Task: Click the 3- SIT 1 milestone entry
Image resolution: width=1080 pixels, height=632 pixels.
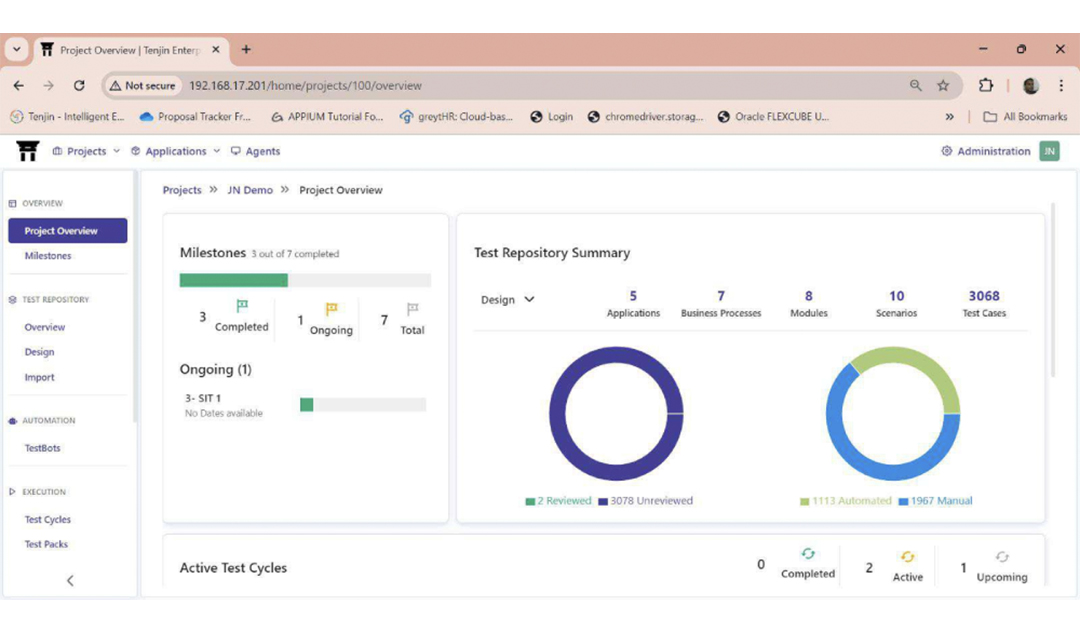Action: (203, 398)
